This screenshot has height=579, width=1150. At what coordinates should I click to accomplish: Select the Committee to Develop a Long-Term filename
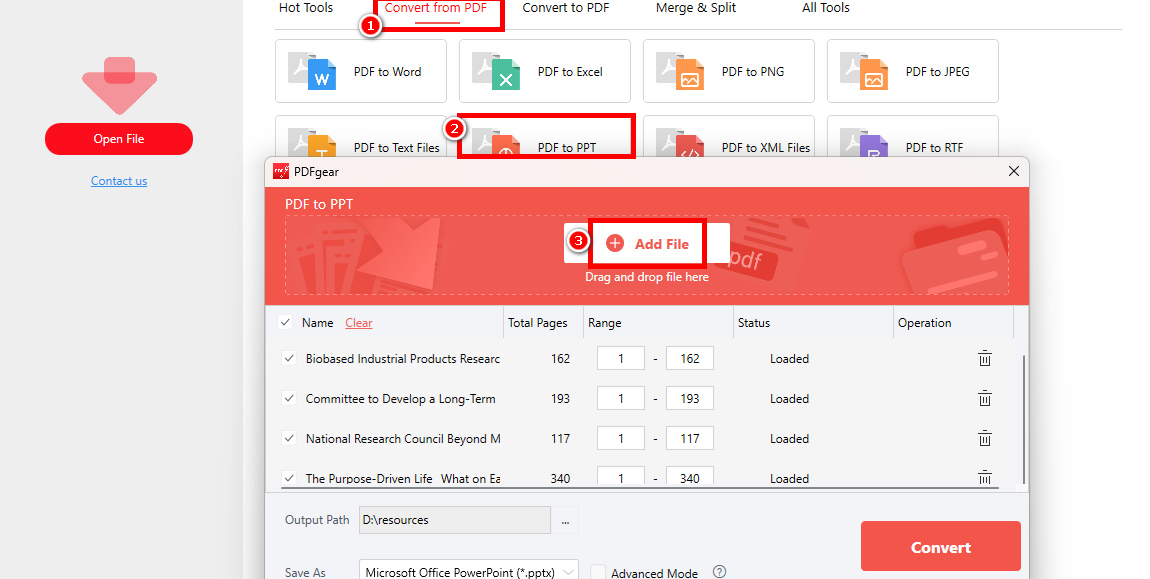coord(400,398)
